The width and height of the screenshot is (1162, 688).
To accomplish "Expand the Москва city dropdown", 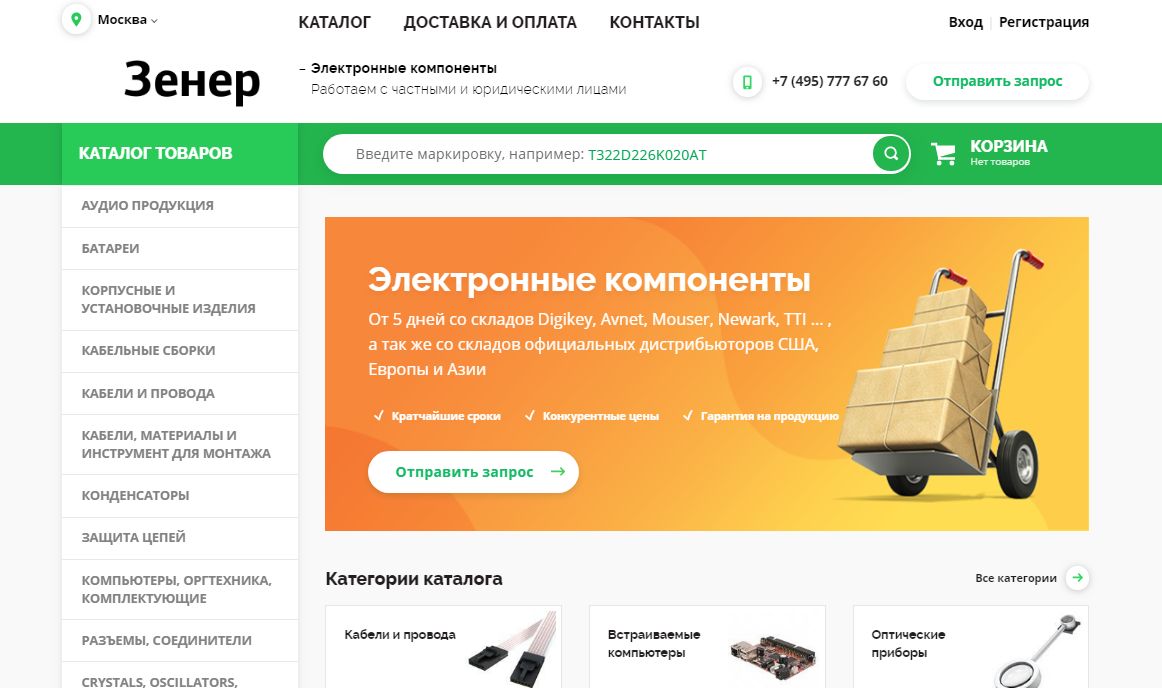I will point(127,20).
